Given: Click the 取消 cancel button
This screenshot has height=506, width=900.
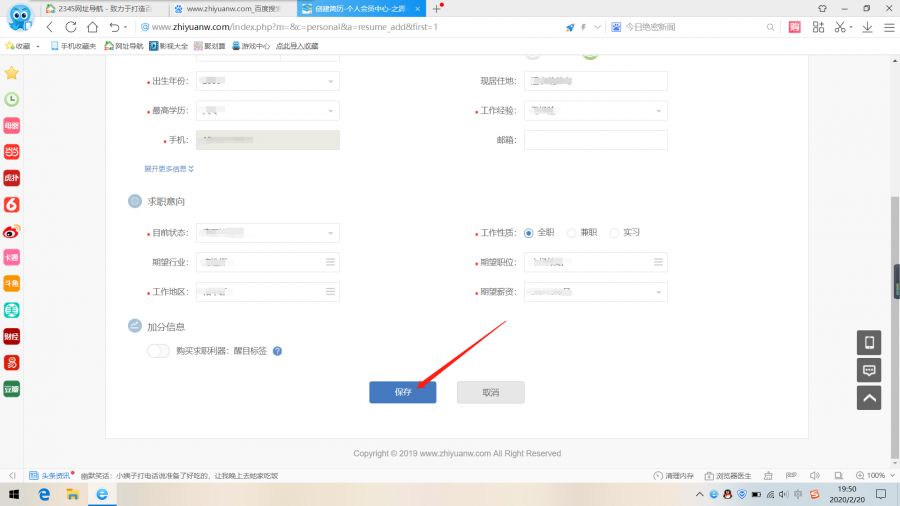Looking at the screenshot, I should 490,392.
